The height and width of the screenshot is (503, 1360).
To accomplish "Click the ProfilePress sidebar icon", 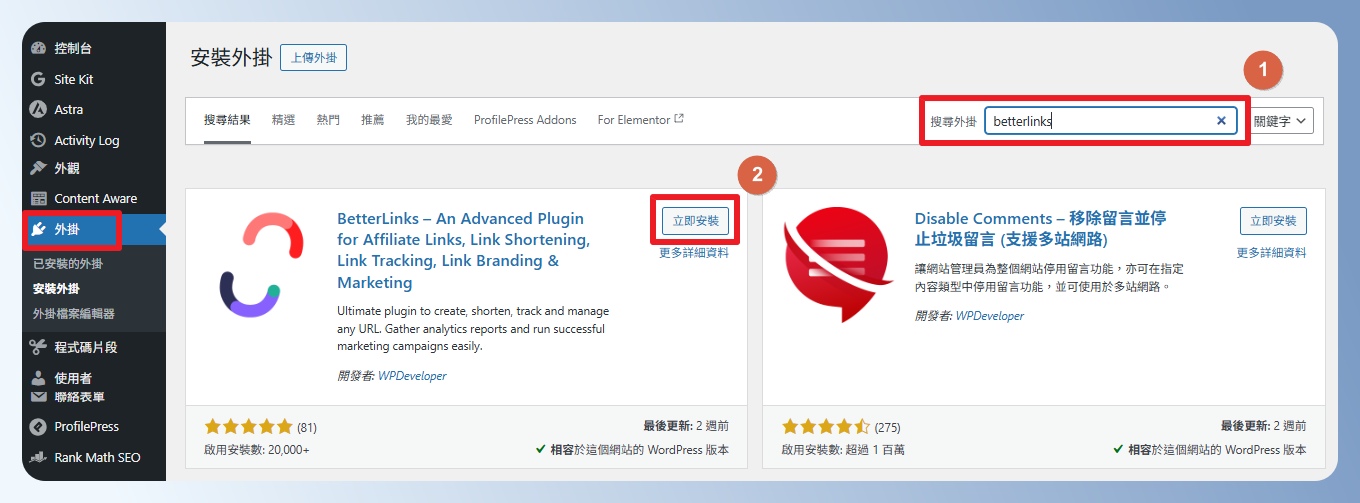I will point(38,426).
